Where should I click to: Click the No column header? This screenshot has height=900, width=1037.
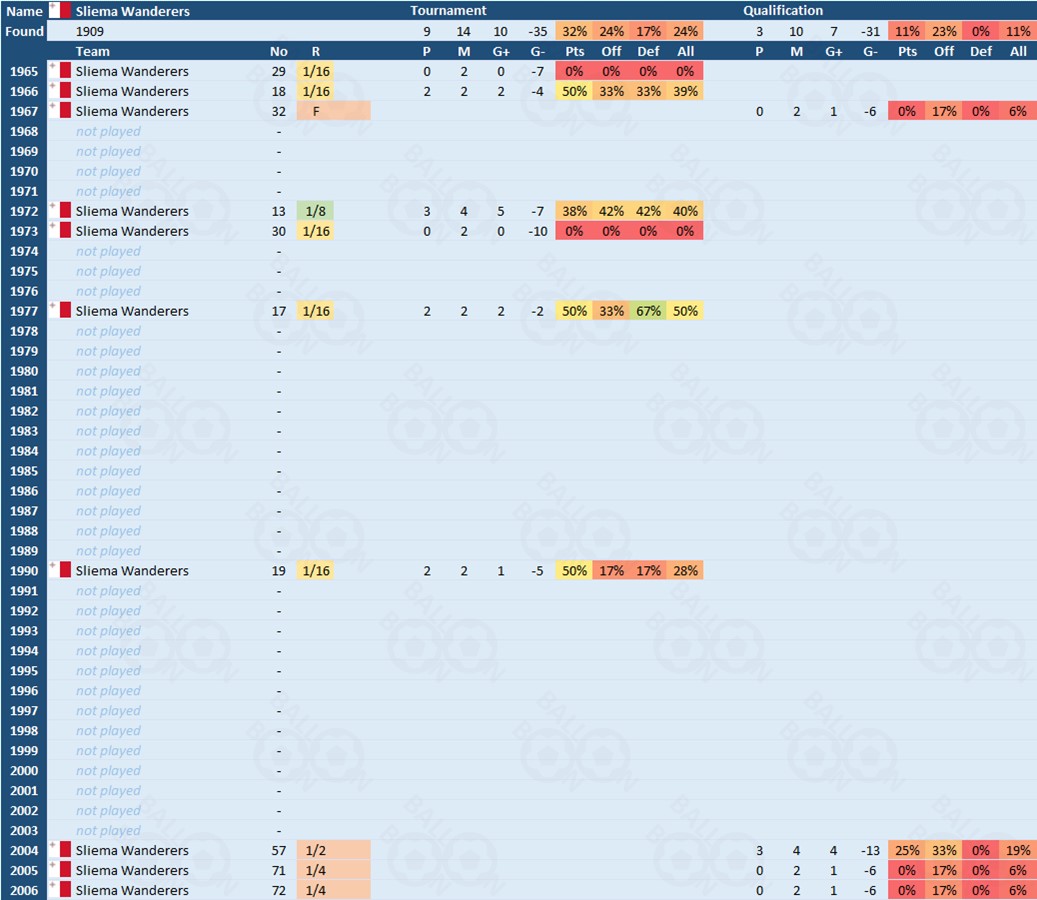click(279, 51)
